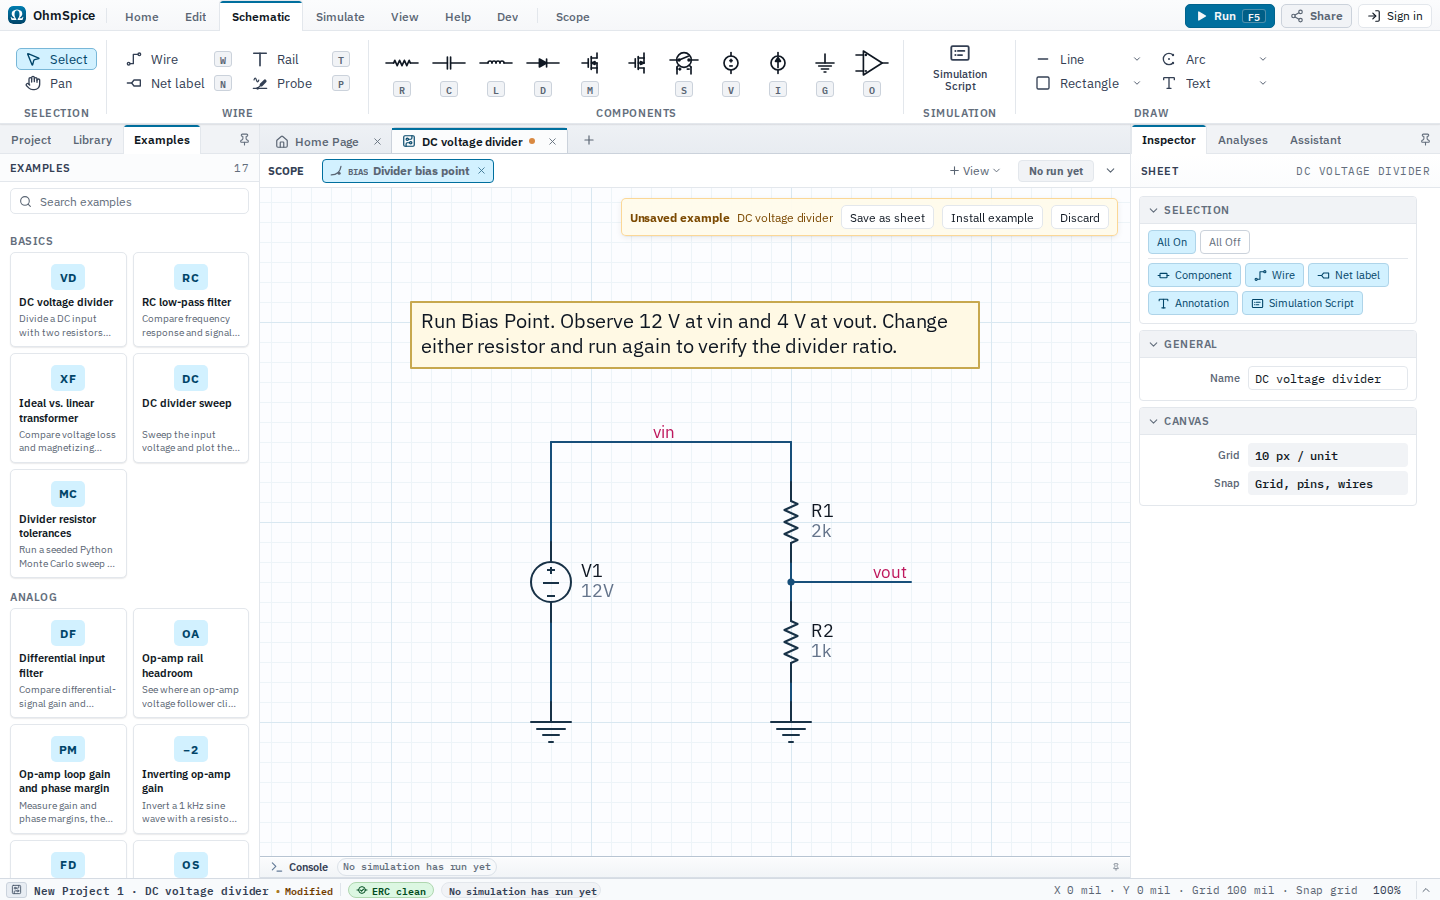Toggle the Simulation Script selection filter

pyautogui.click(x=1302, y=303)
